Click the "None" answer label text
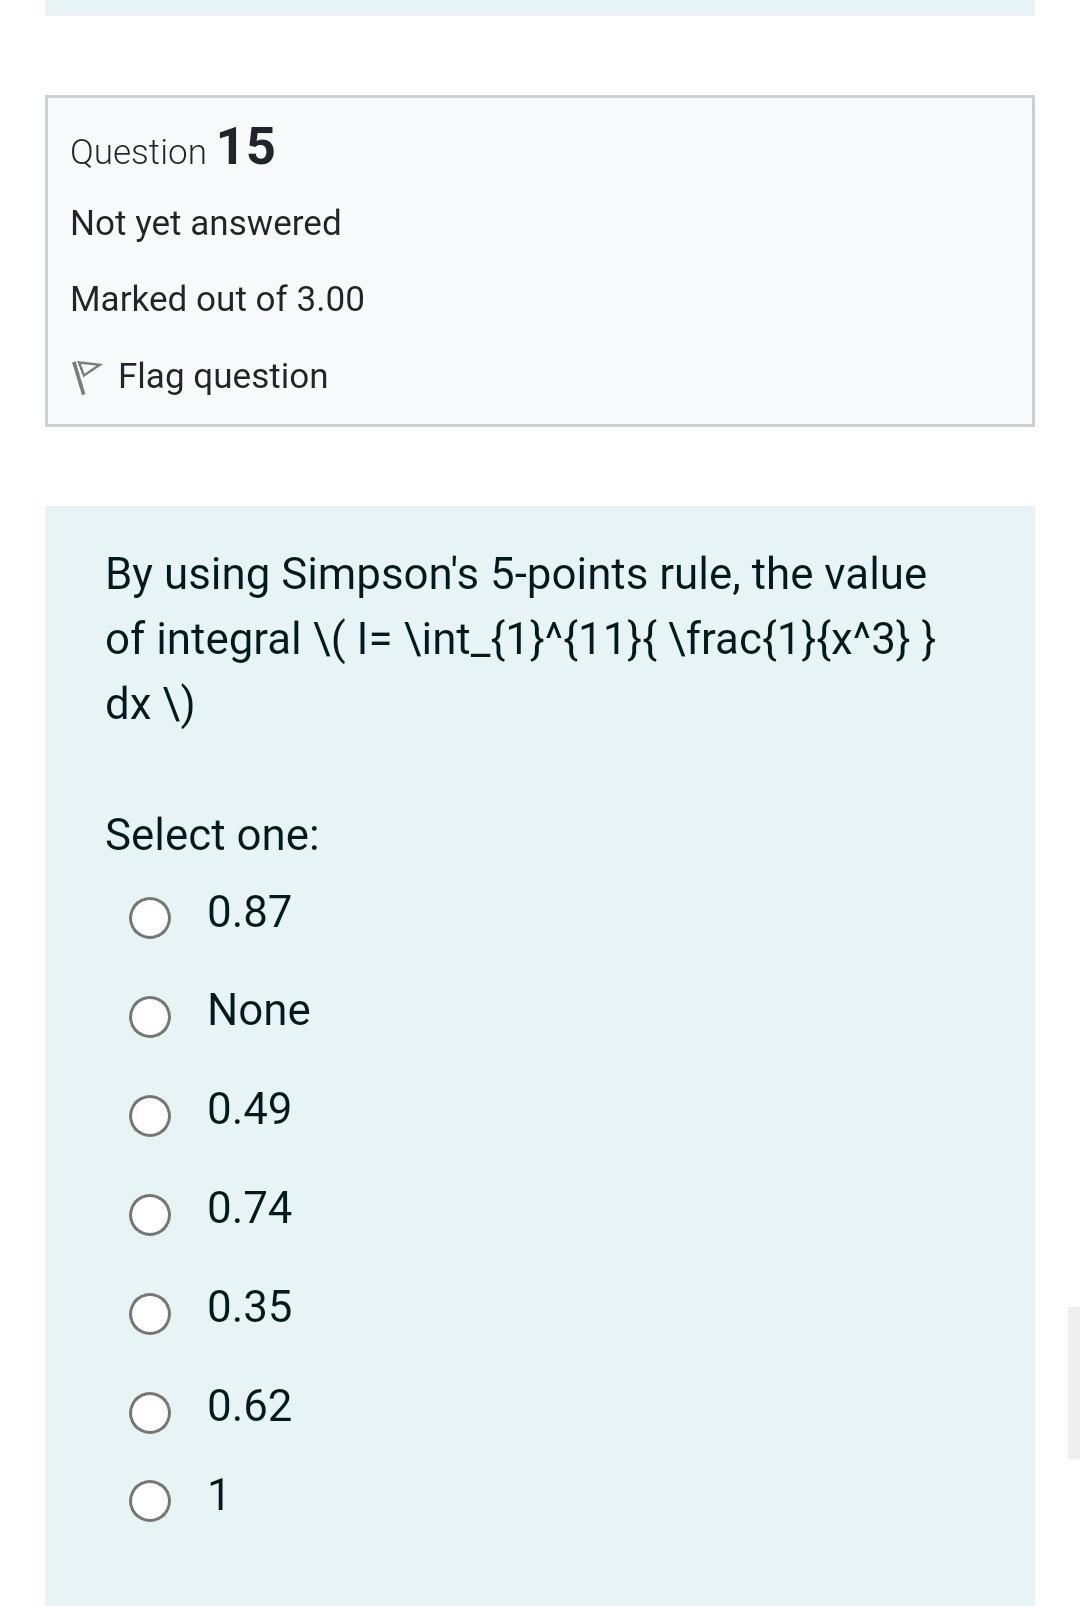 [x=259, y=1010]
